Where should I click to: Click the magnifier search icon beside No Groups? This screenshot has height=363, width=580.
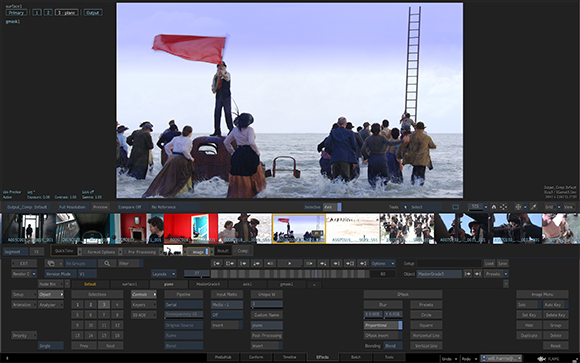point(107,263)
